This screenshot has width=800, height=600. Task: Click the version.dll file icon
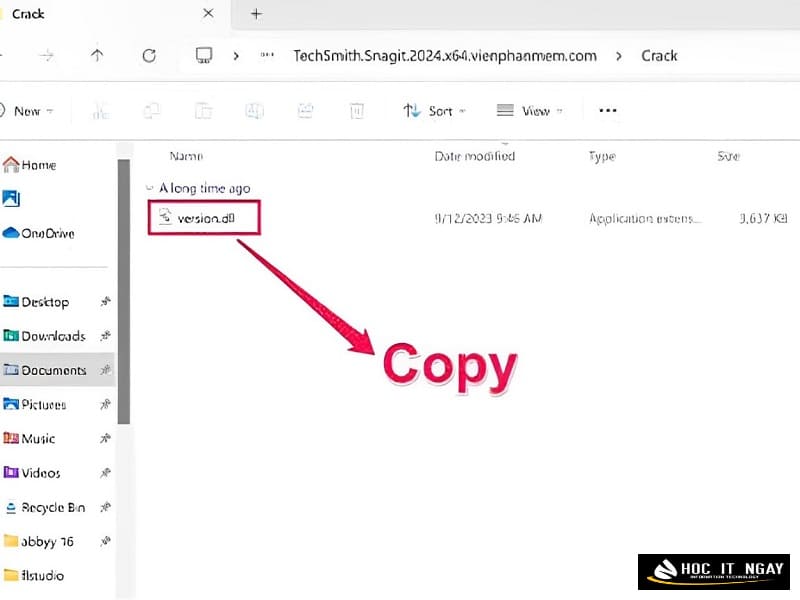165,217
